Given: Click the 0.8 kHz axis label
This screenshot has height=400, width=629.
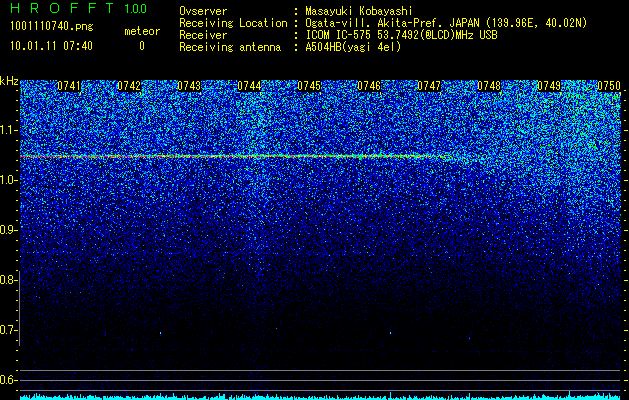Looking at the screenshot, I should (8, 280).
